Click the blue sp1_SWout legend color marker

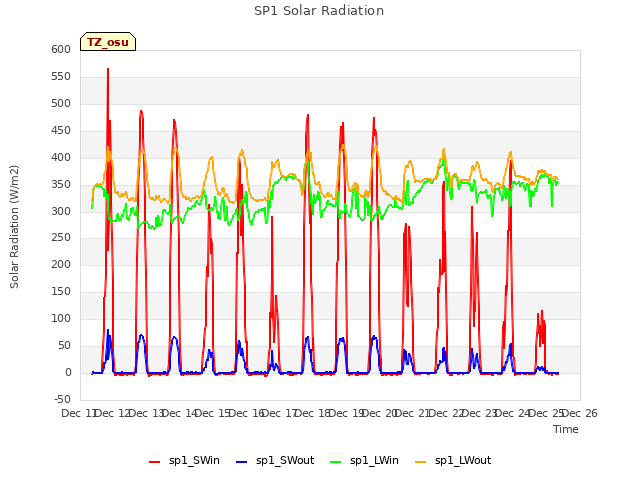pos(242,462)
